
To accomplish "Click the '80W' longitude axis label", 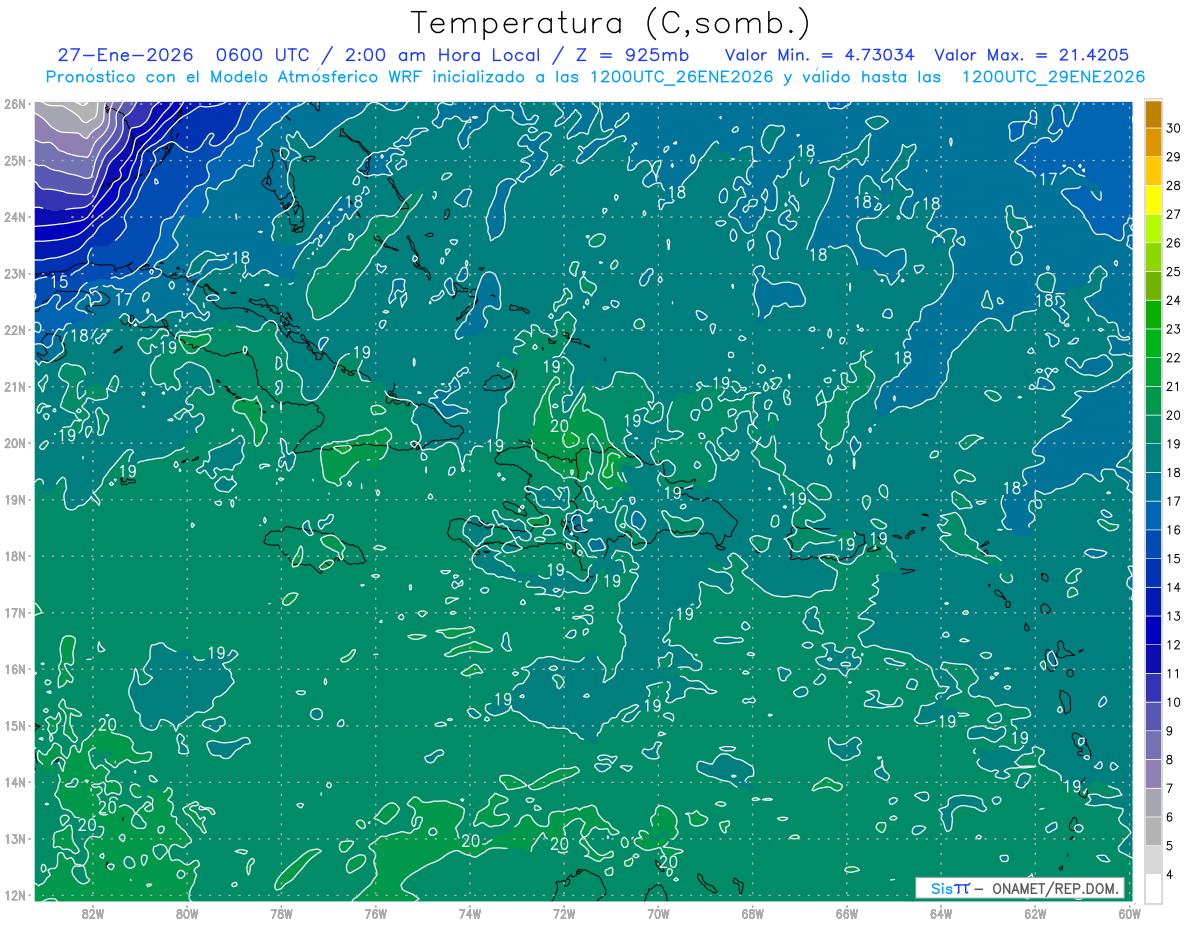I will point(187,915).
